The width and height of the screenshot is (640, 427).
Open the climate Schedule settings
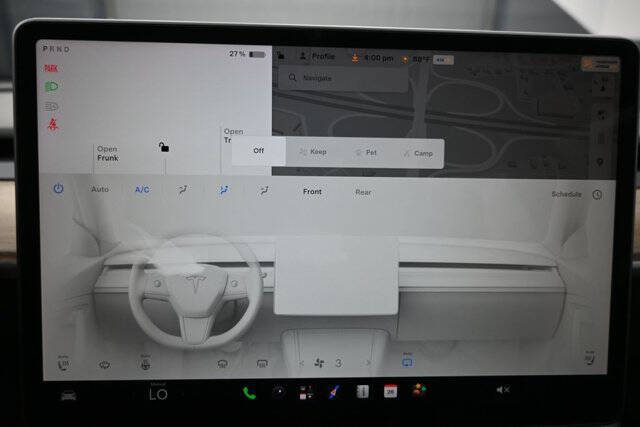tap(567, 194)
